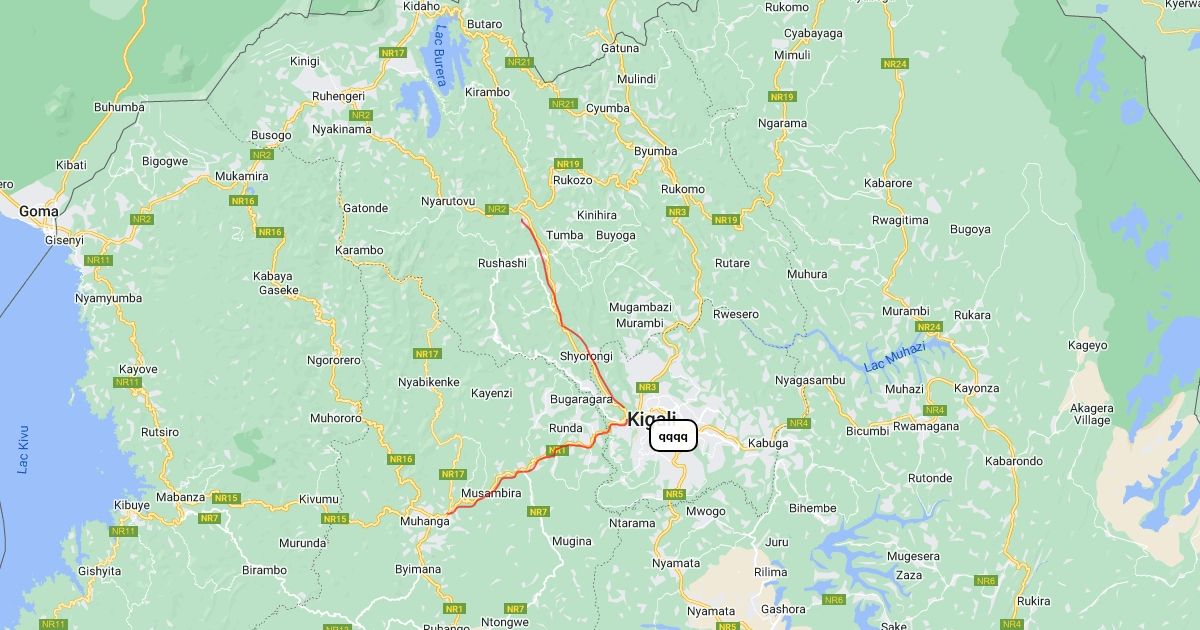This screenshot has height=630, width=1200.
Task: Click the Byumba town label
Action: click(655, 151)
